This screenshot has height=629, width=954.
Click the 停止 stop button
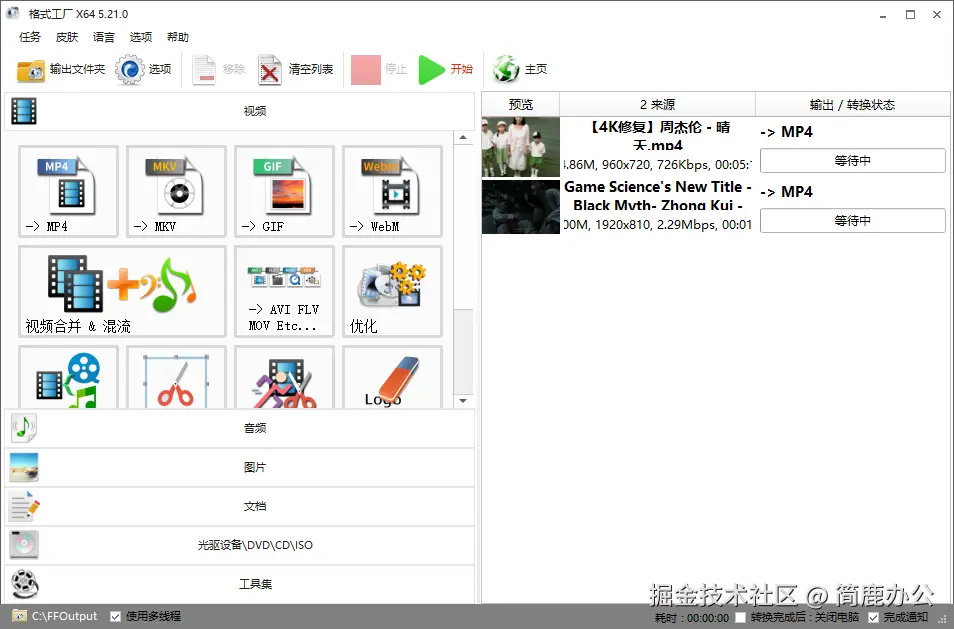click(379, 69)
